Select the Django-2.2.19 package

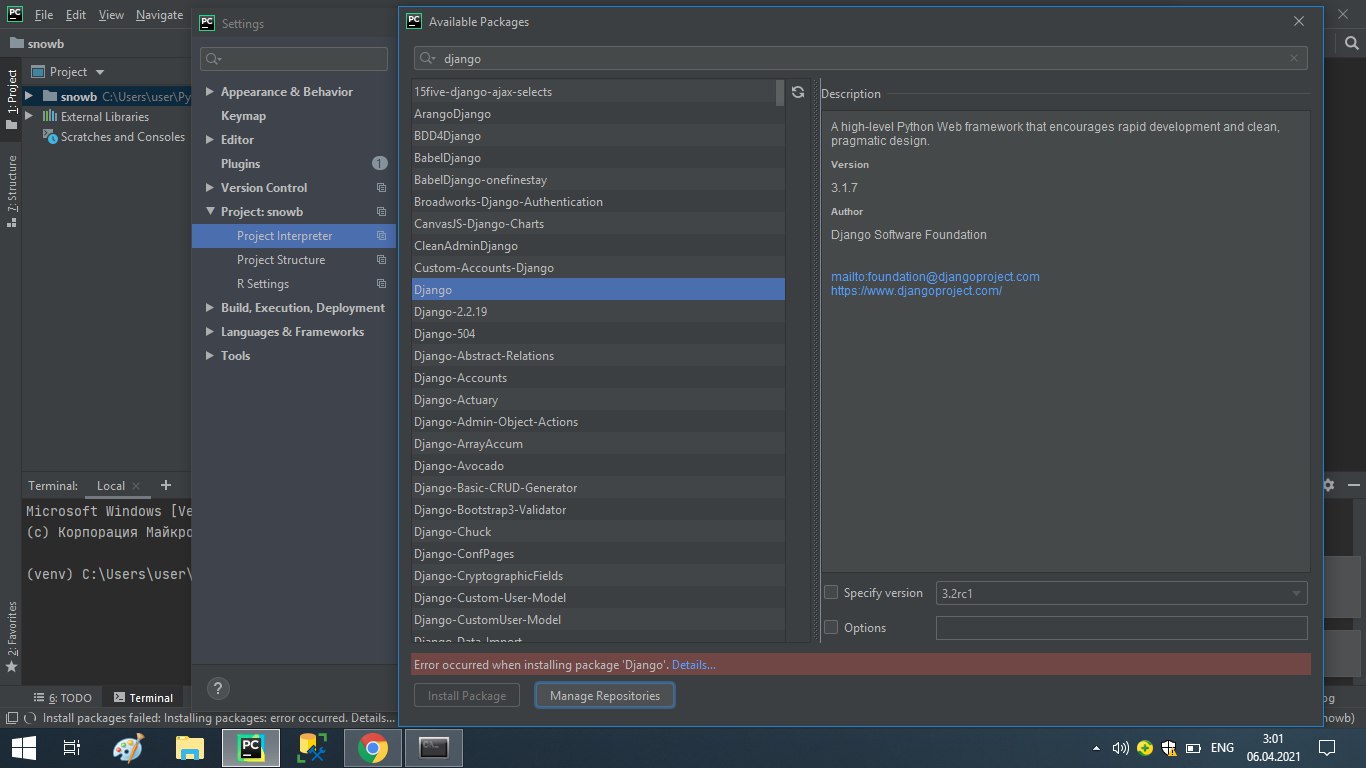click(x=598, y=312)
